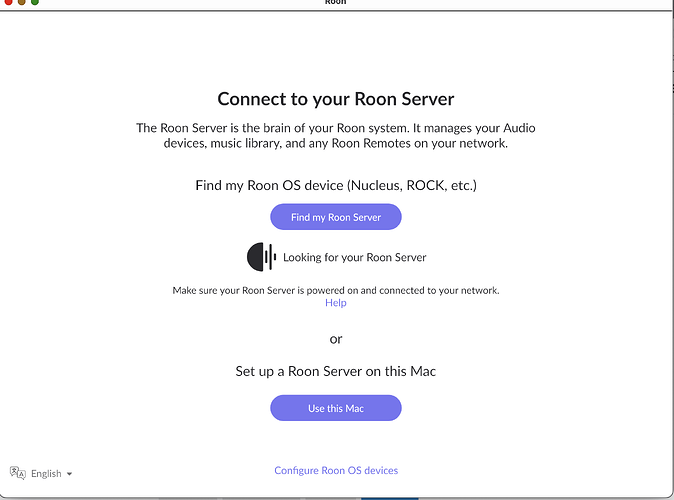Click the red close window button

point(8,2)
